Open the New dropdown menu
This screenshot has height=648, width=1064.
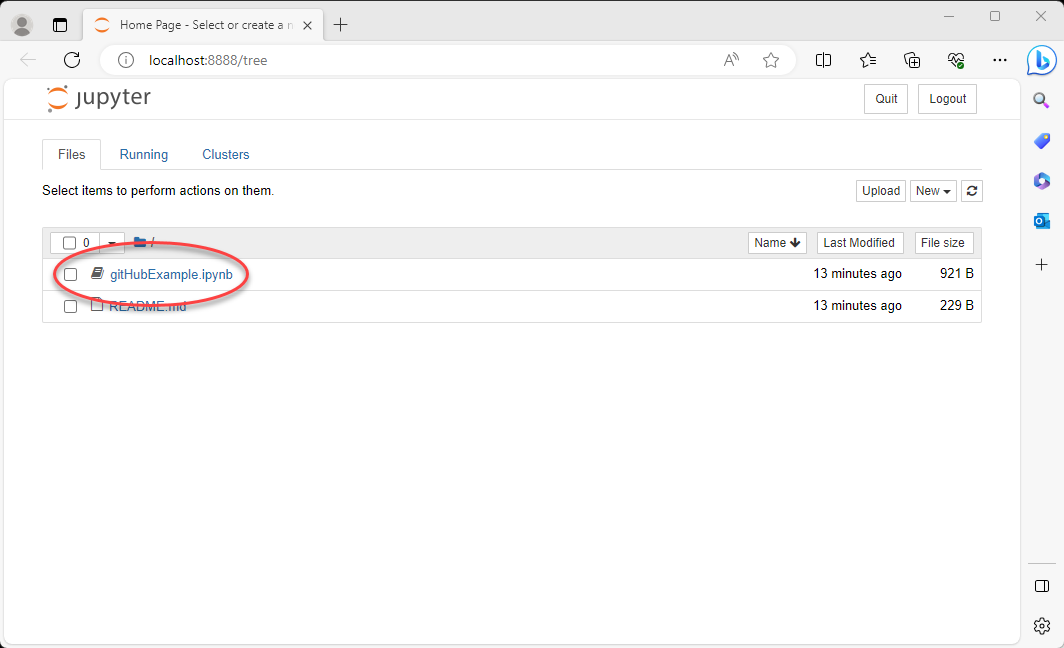tap(933, 191)
